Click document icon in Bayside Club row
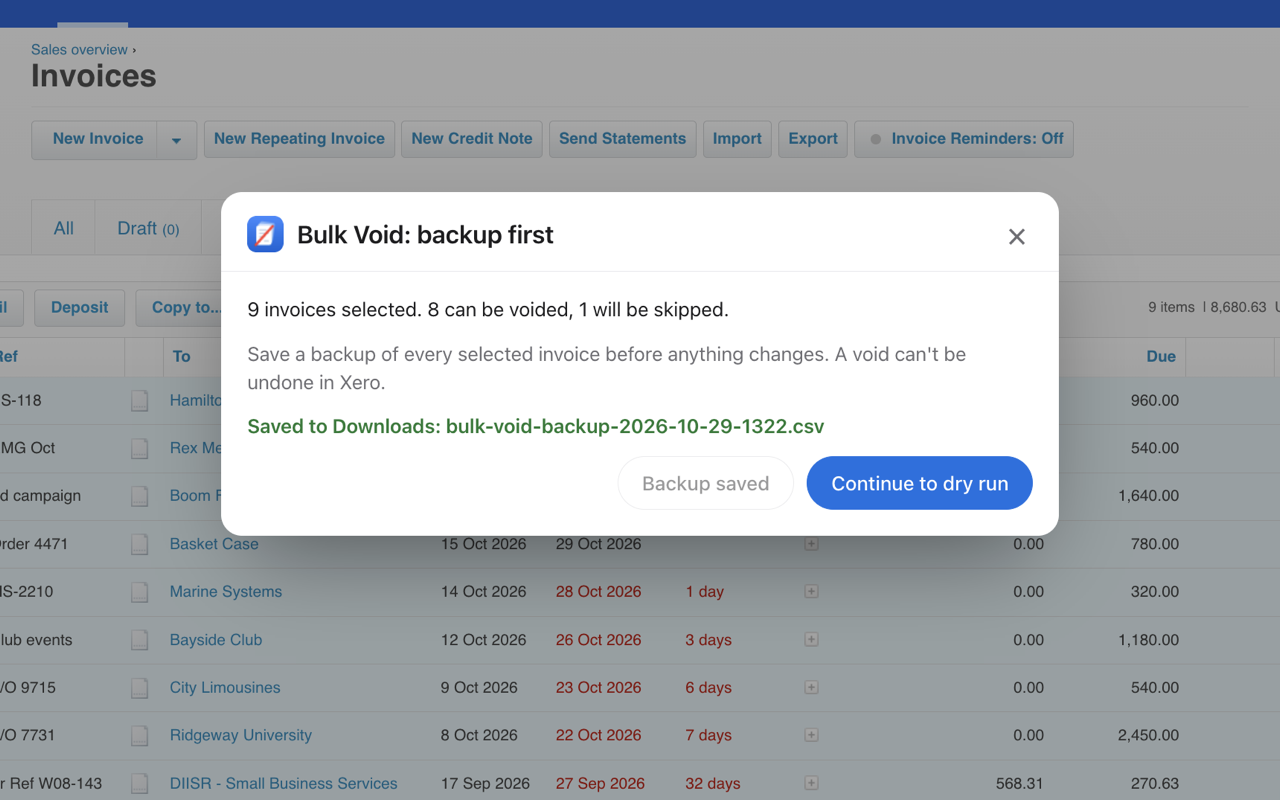This screenshot has height=800, width=1280. pos(140,640)
